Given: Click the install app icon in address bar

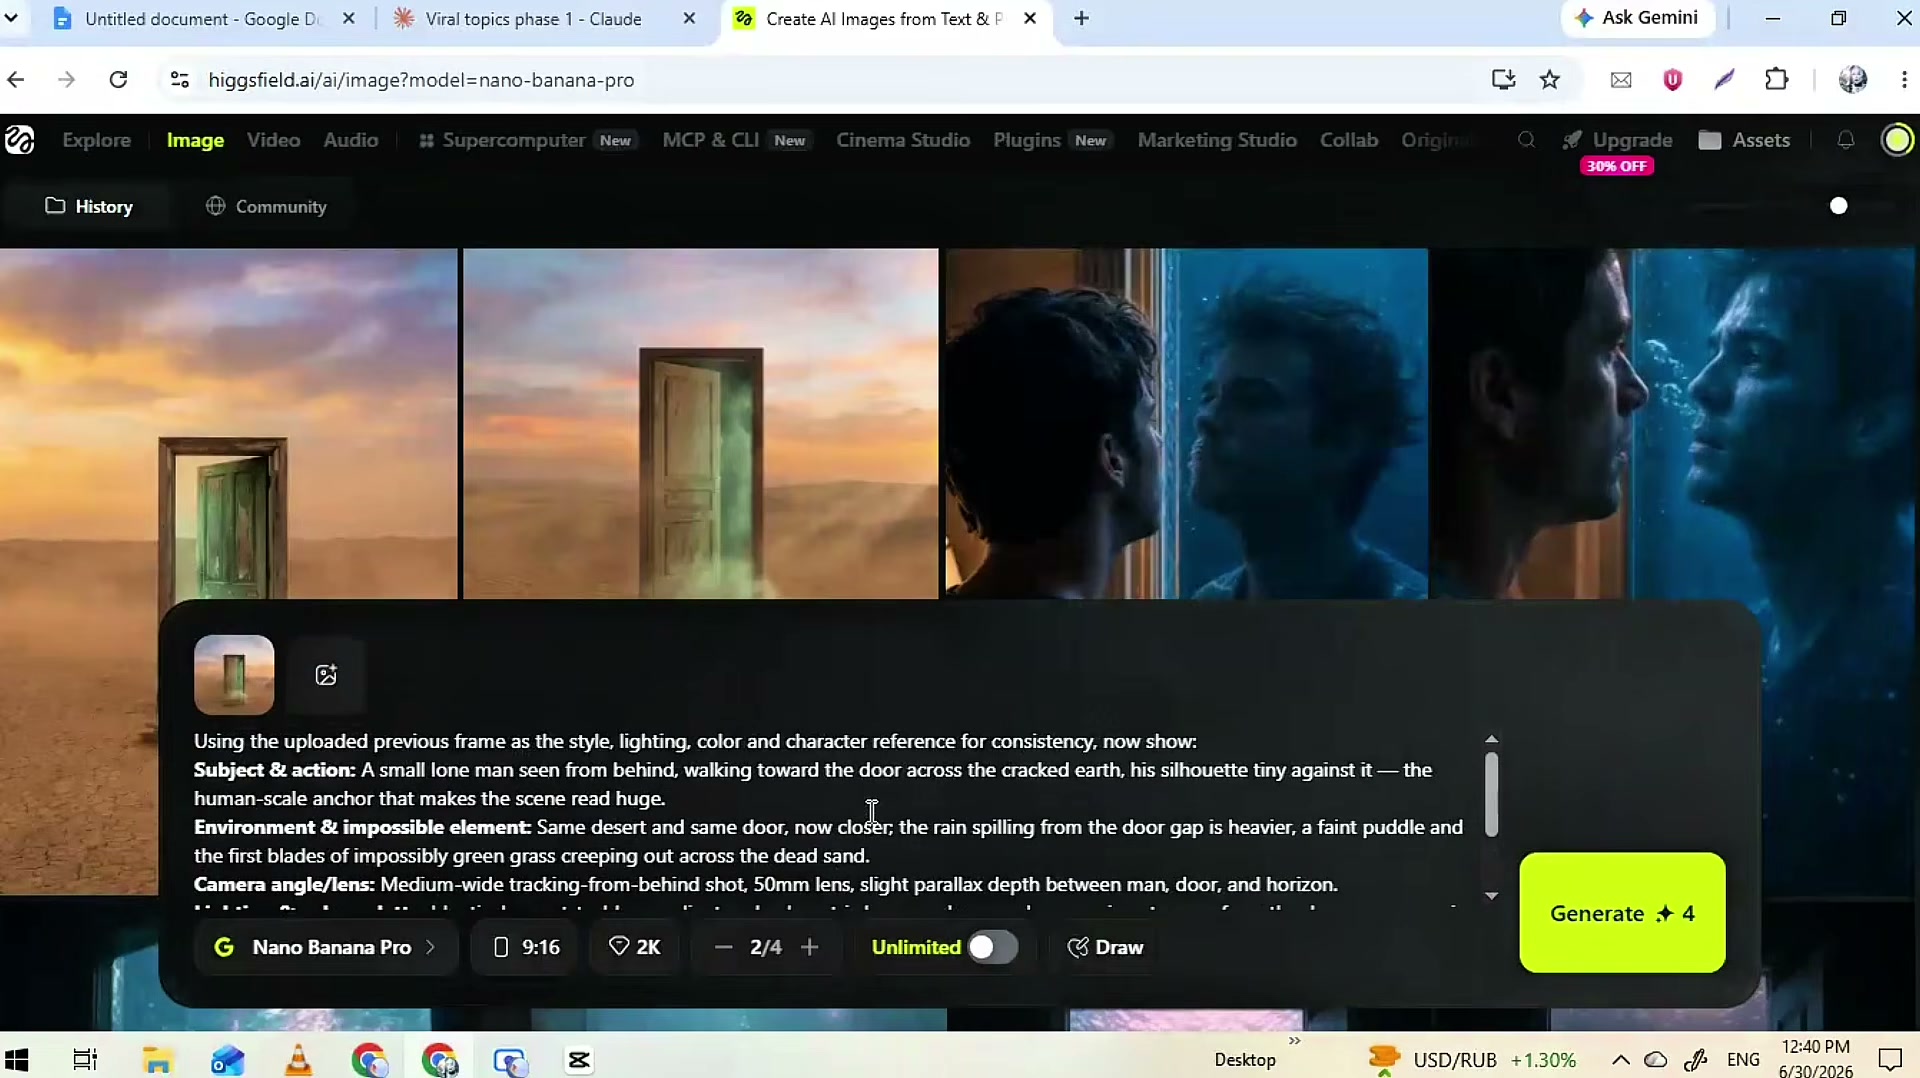Looking at the screenshot, I should 1503,80.
